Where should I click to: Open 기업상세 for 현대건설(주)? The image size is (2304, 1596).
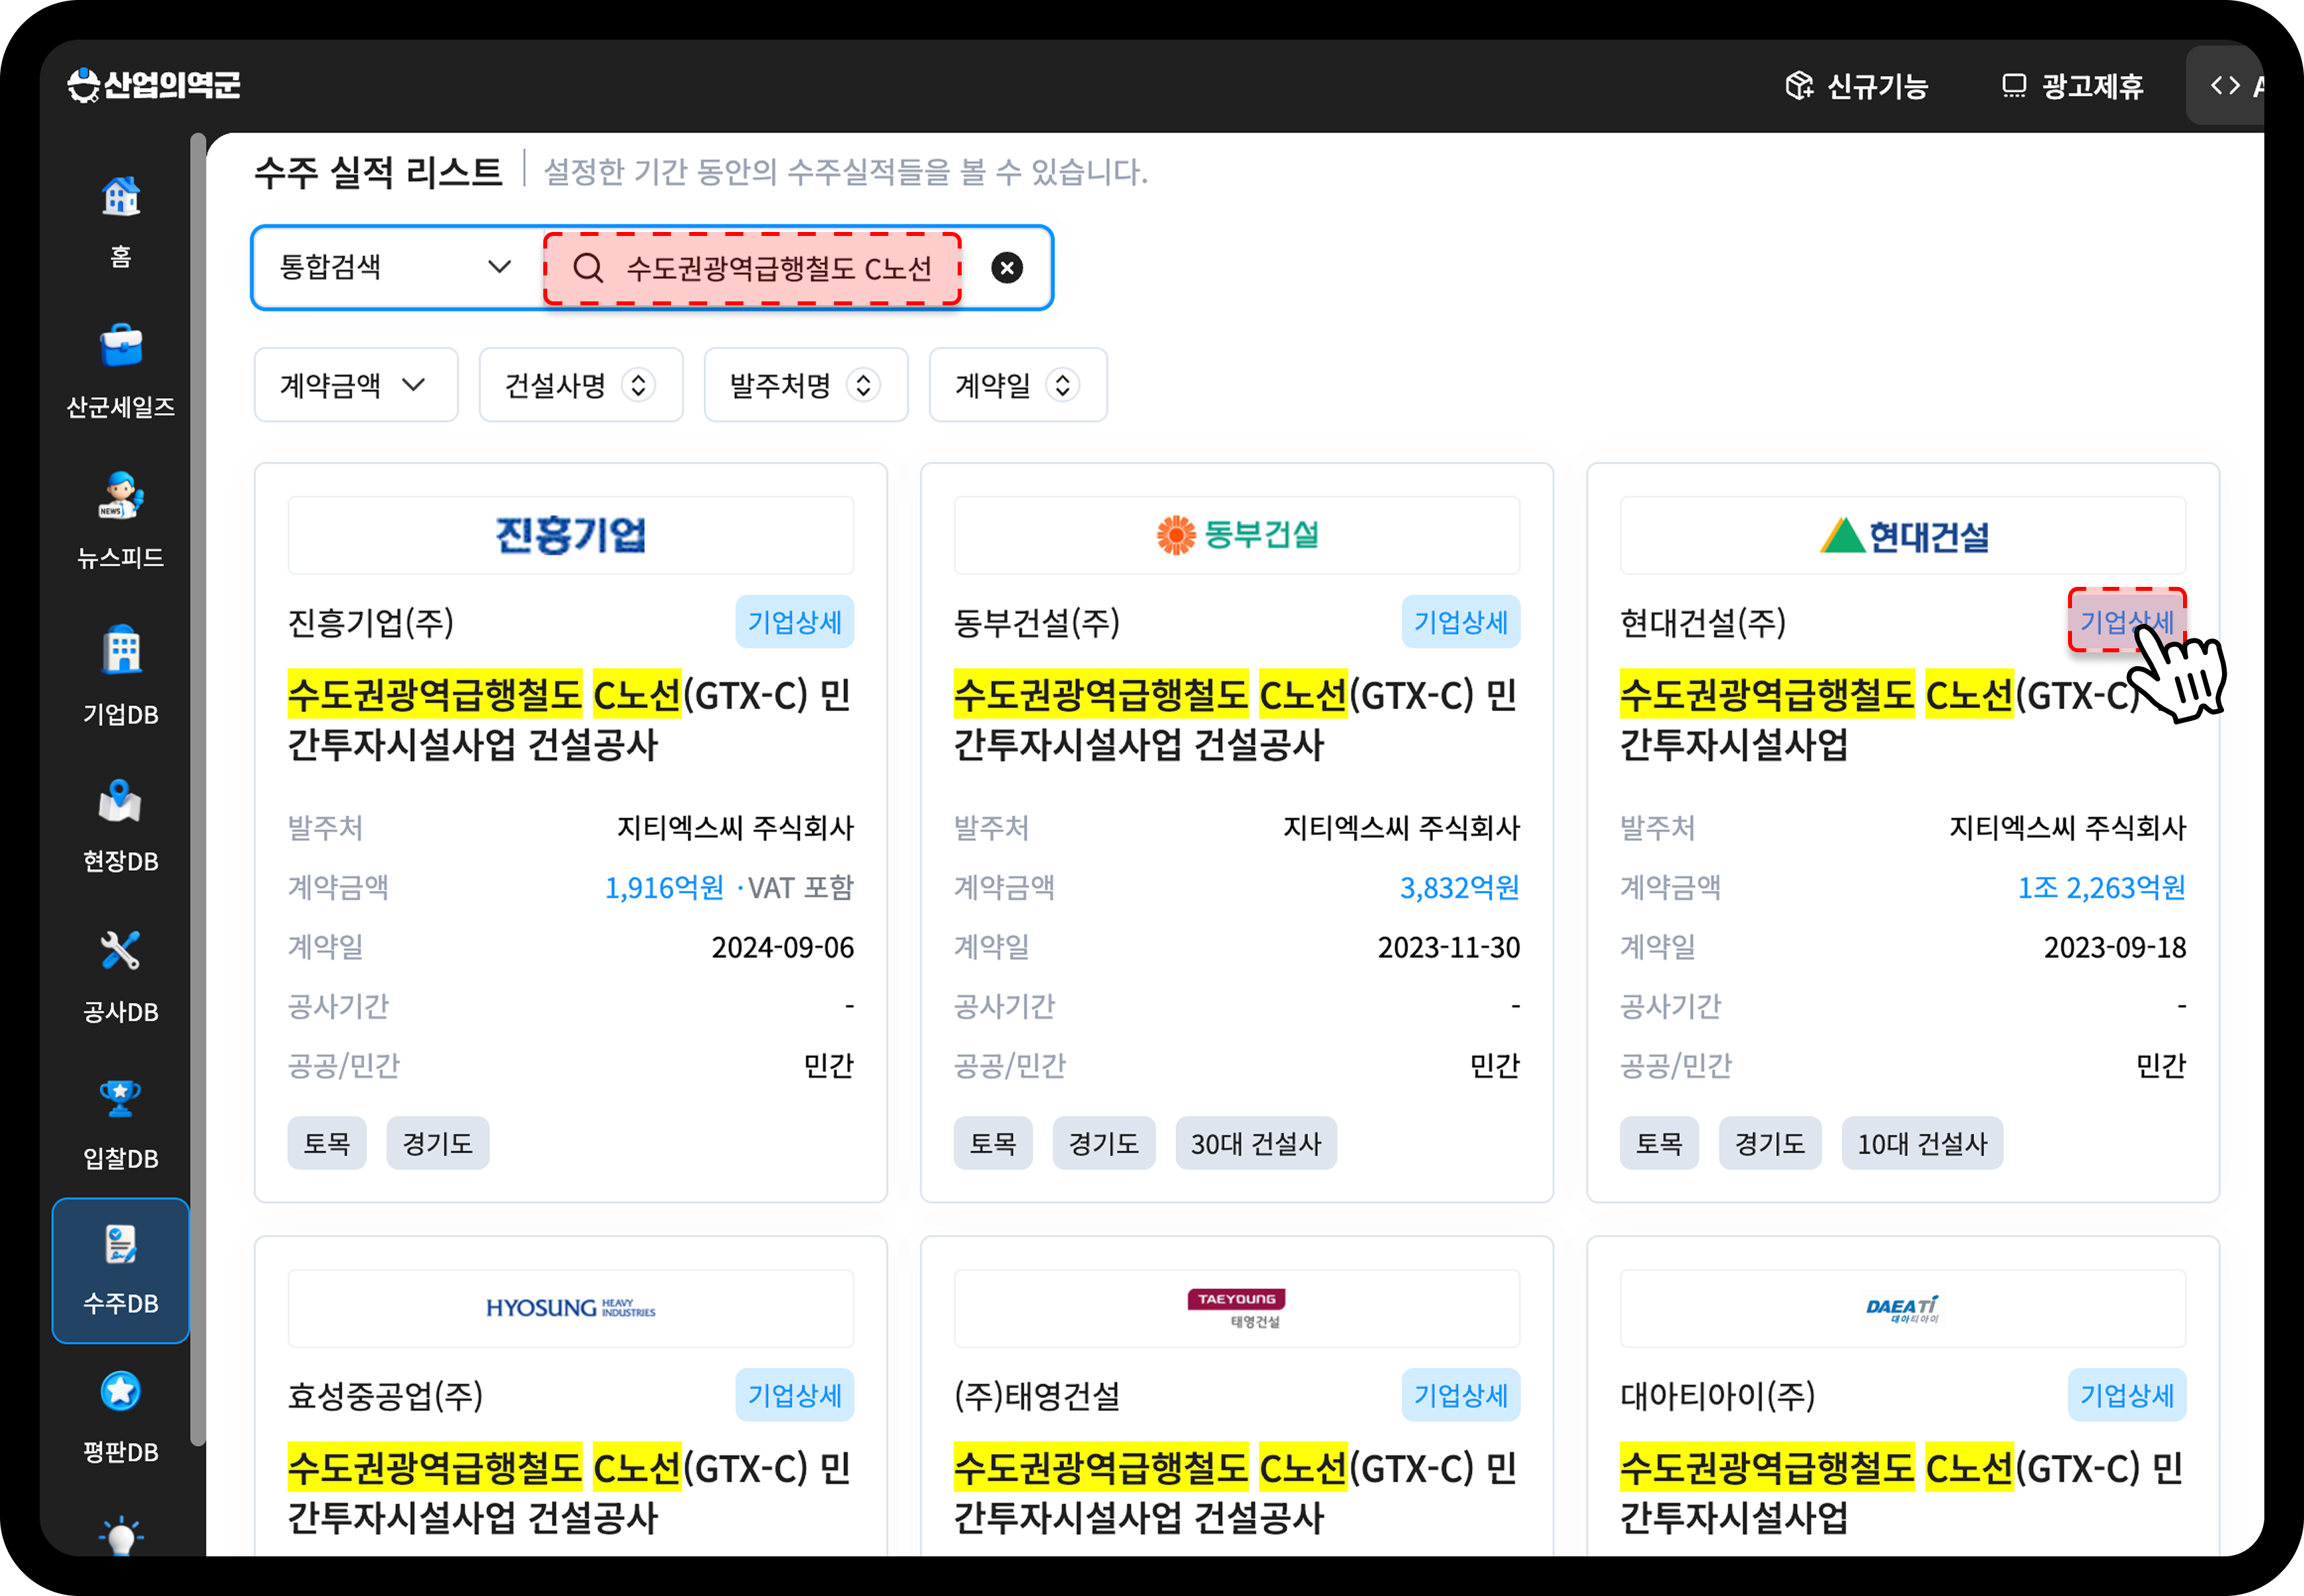pyautogui.click(x=2127, y=622)
